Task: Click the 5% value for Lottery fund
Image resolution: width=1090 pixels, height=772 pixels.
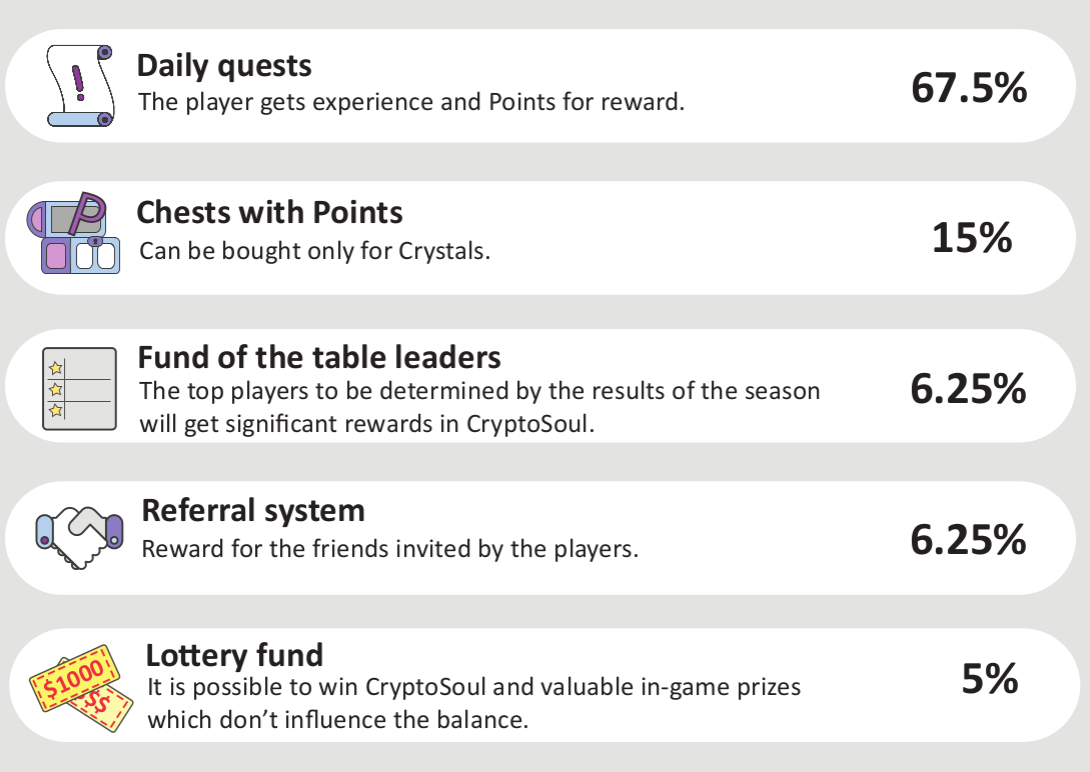Action: [990, 679]
